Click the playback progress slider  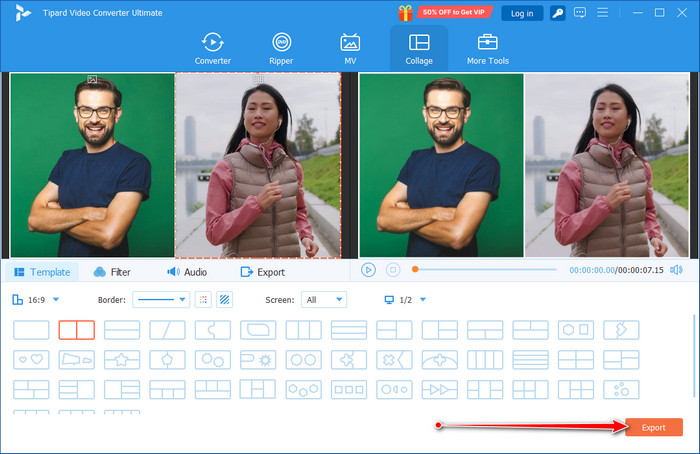click(x=485, y=270)
